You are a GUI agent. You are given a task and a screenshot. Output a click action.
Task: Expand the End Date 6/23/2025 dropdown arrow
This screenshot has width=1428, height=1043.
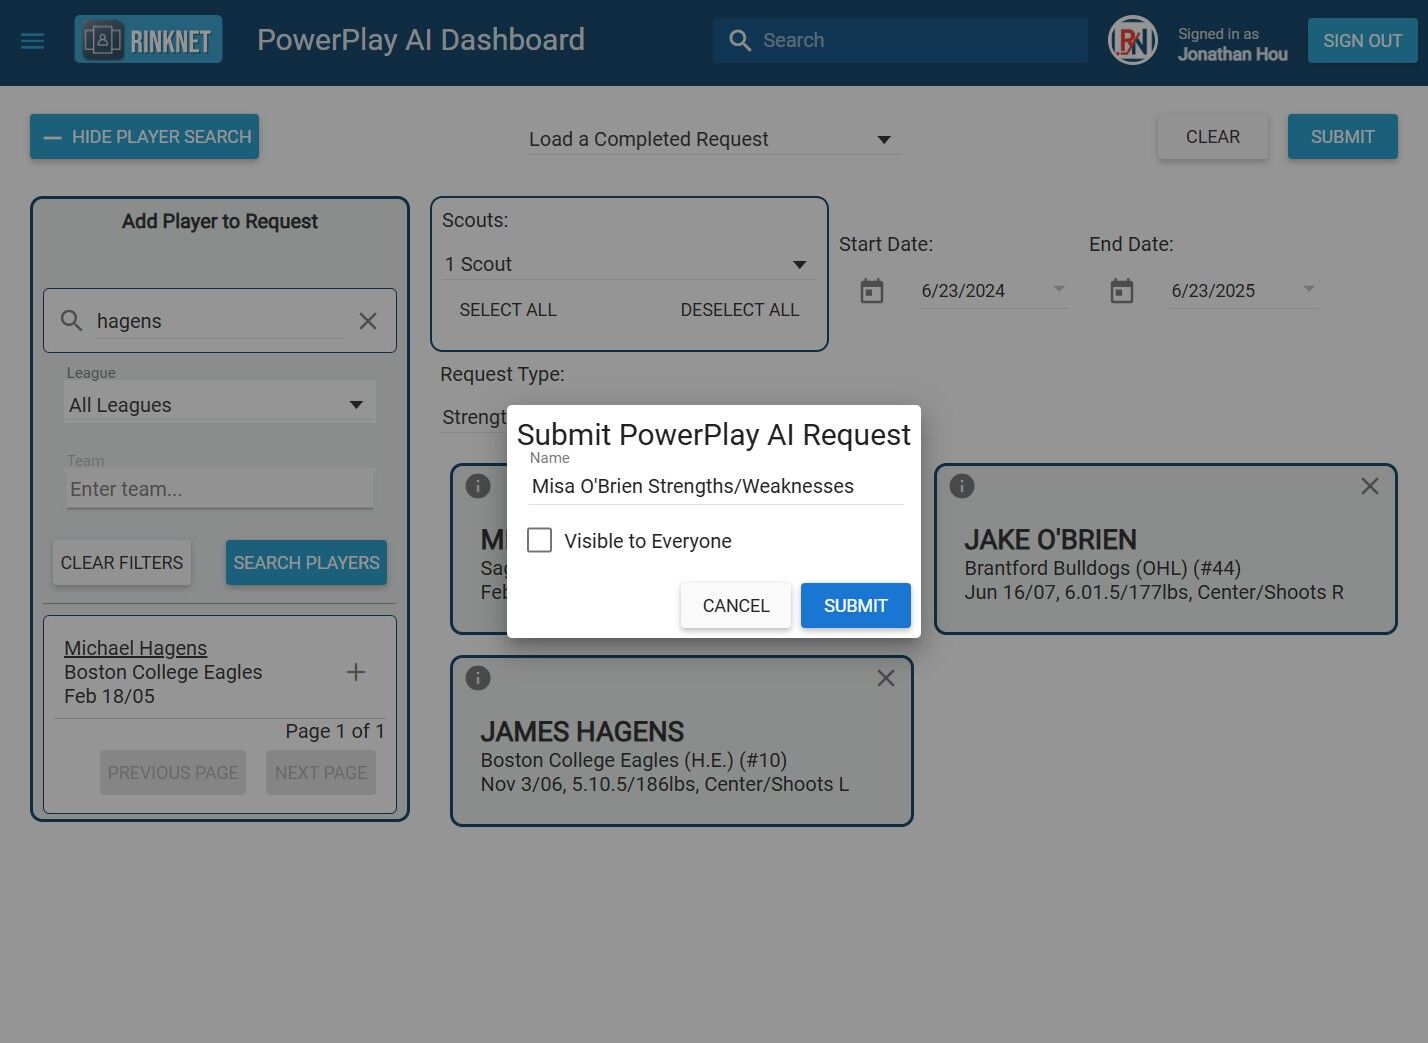pos(1309,290)
